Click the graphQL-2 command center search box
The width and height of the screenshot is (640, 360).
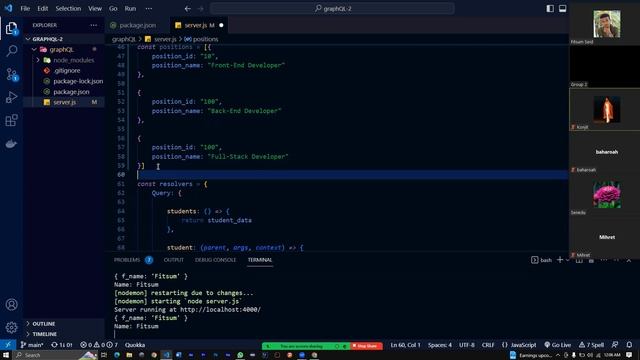pos(332,9)
